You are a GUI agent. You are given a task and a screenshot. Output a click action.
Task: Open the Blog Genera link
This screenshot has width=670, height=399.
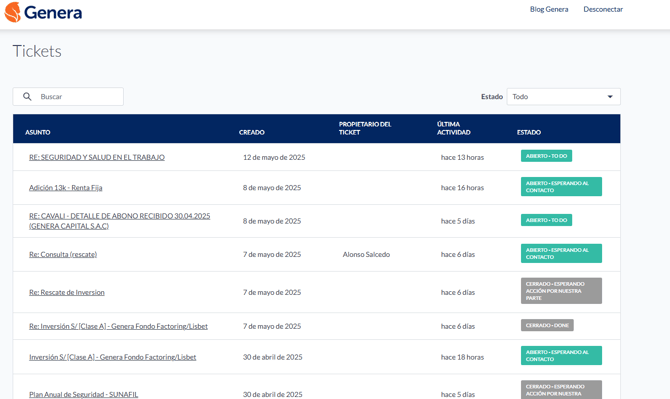click(549, 9)
